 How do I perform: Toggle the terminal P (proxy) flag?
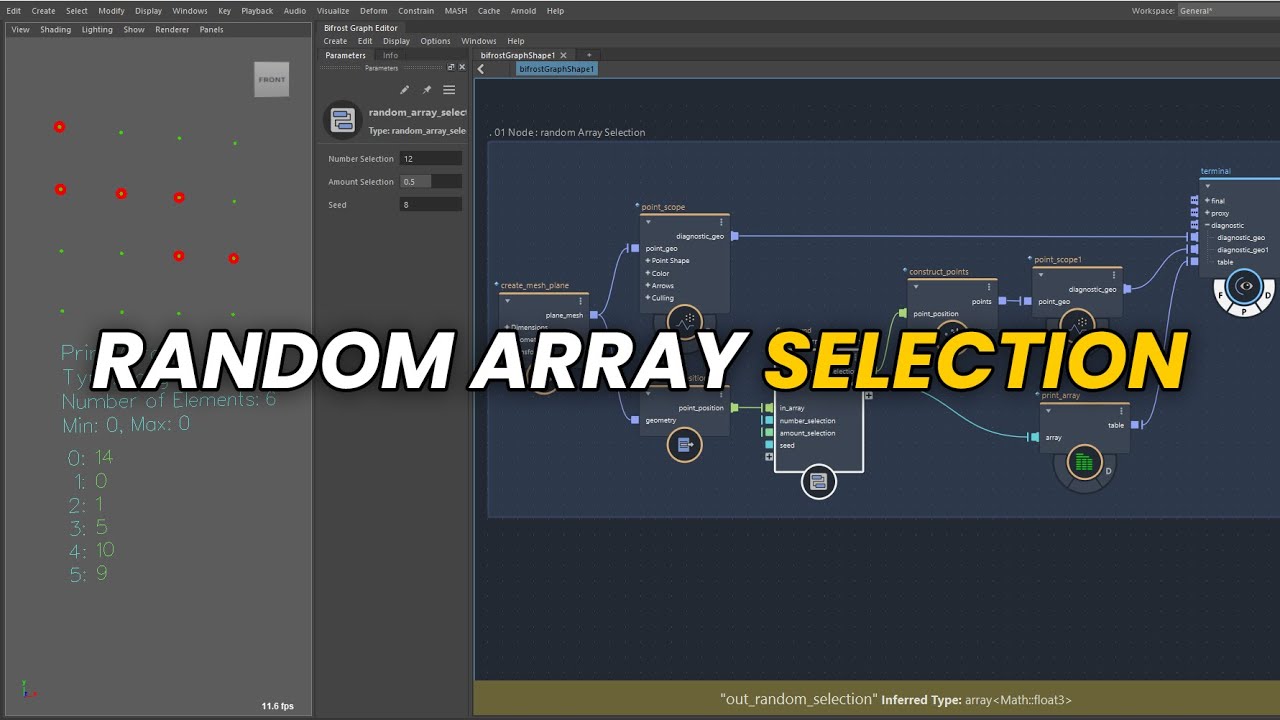point(1245,311)
